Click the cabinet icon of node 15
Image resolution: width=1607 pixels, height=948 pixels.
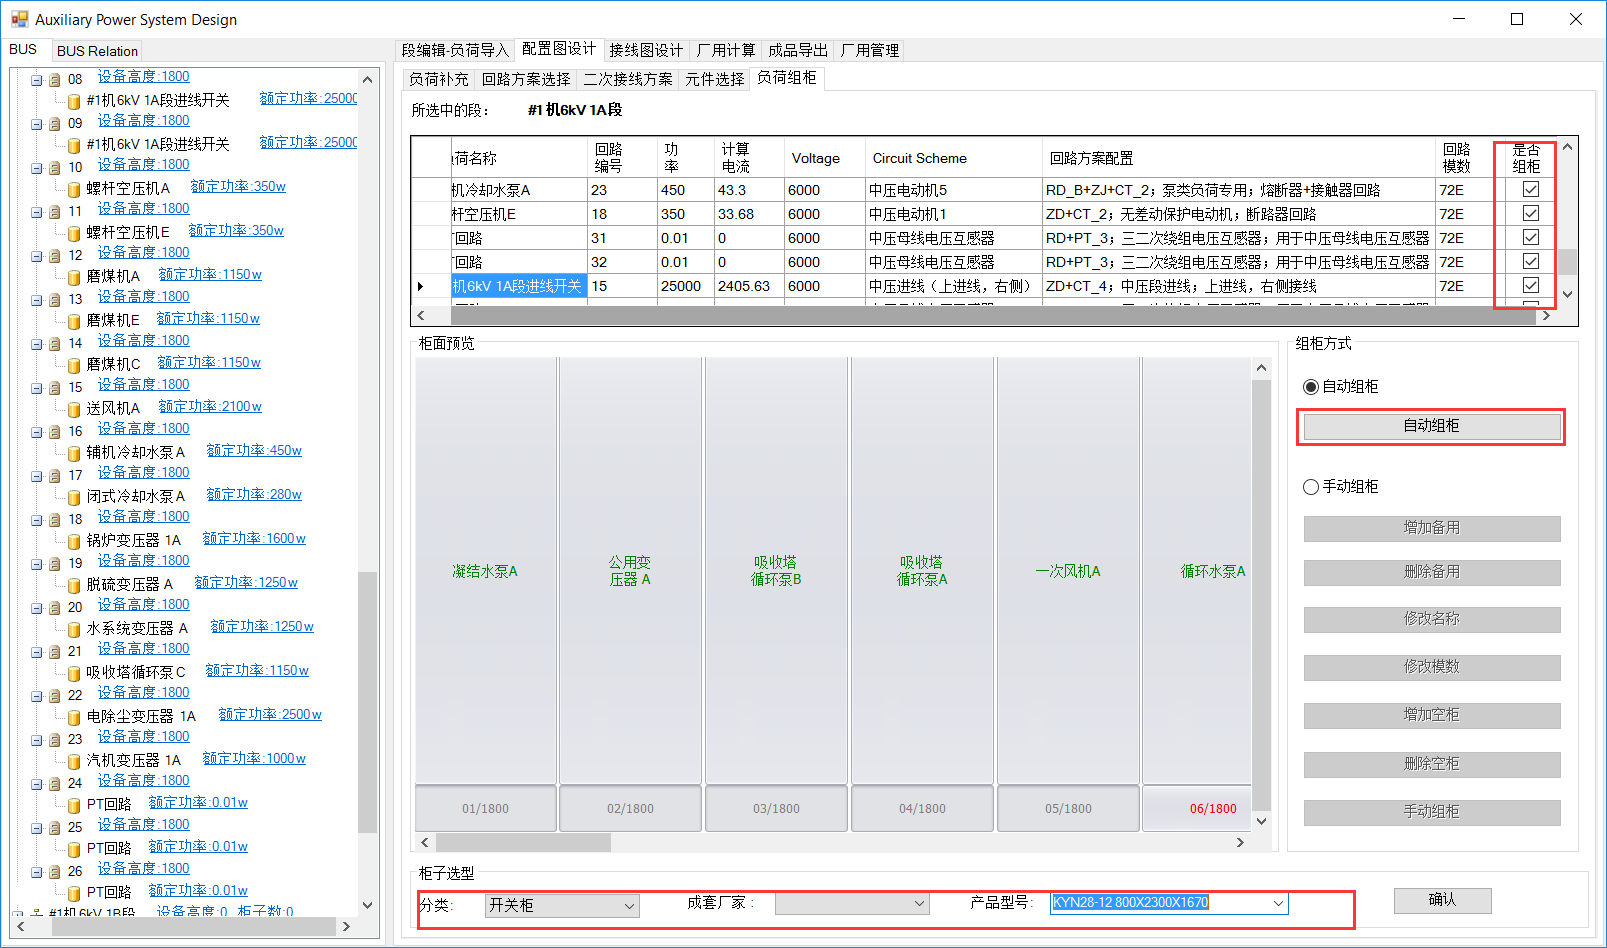click(55, 388)
